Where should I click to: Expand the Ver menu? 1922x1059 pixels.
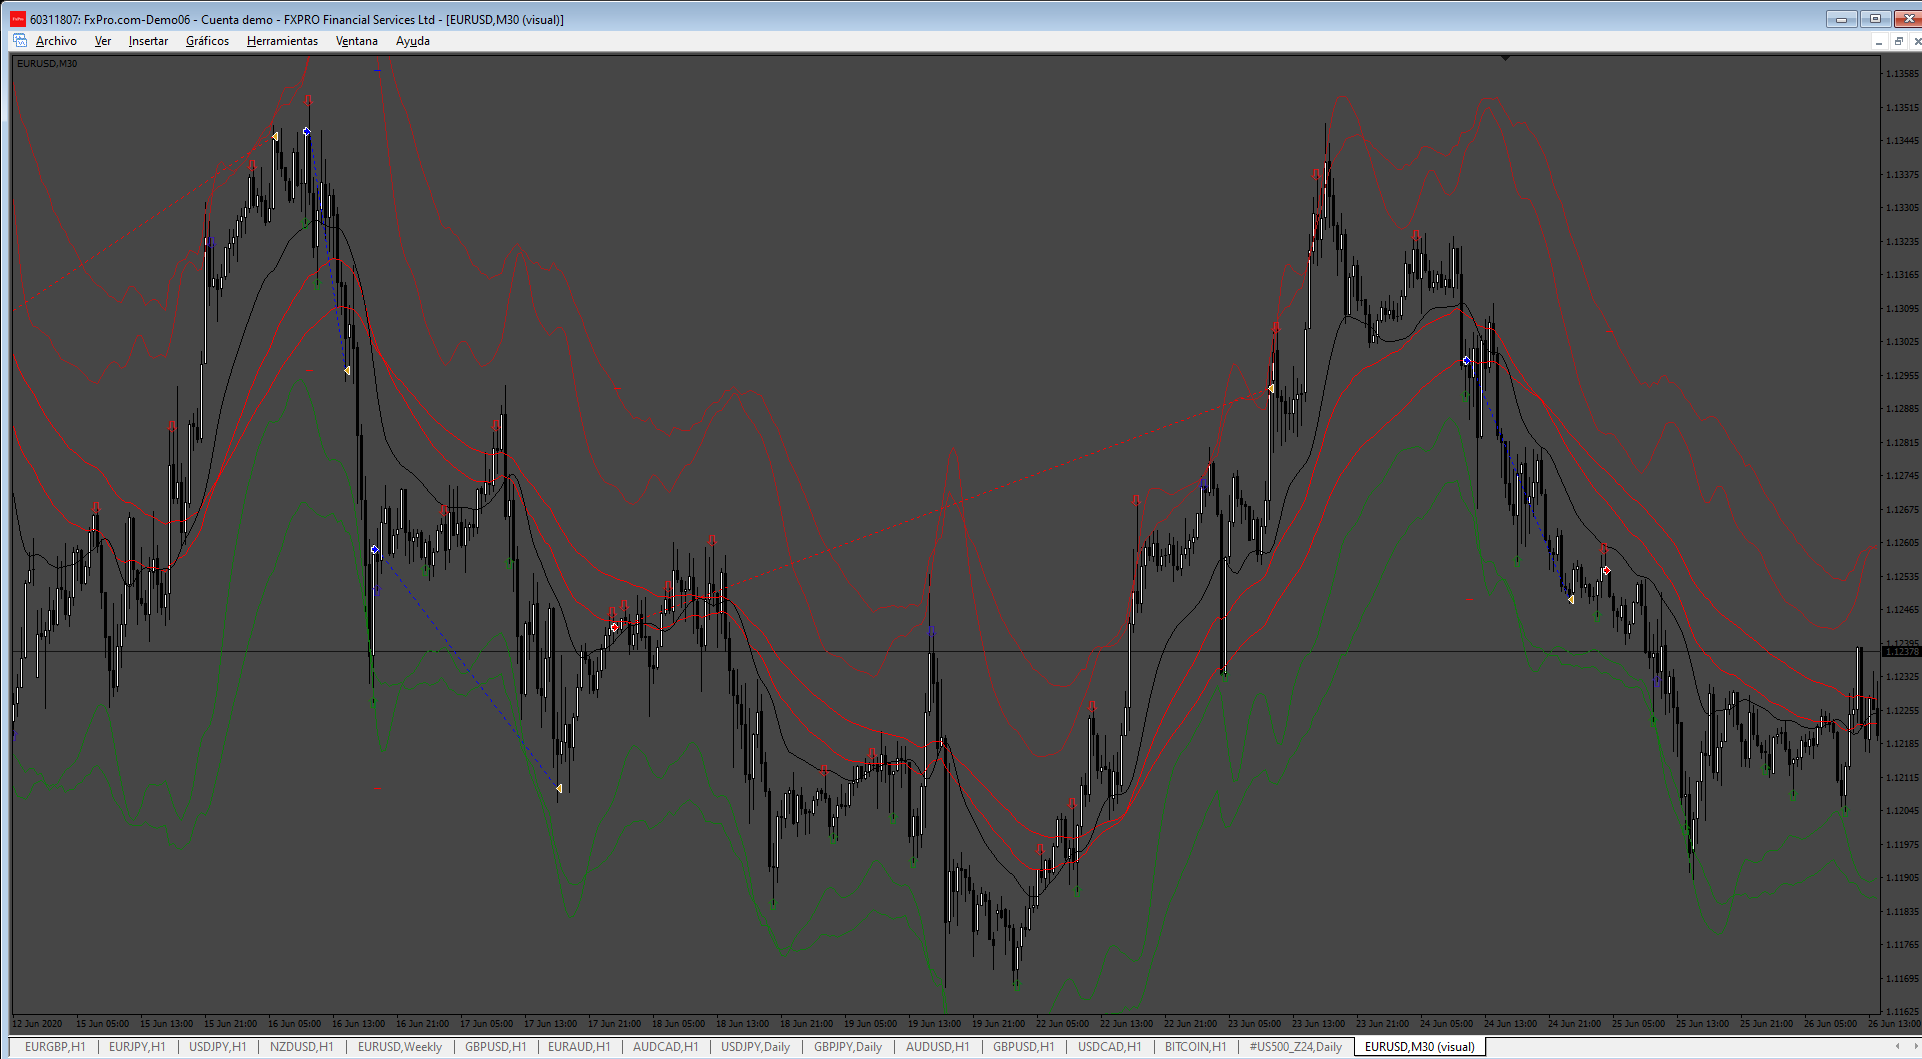click(x=103, y=41)
